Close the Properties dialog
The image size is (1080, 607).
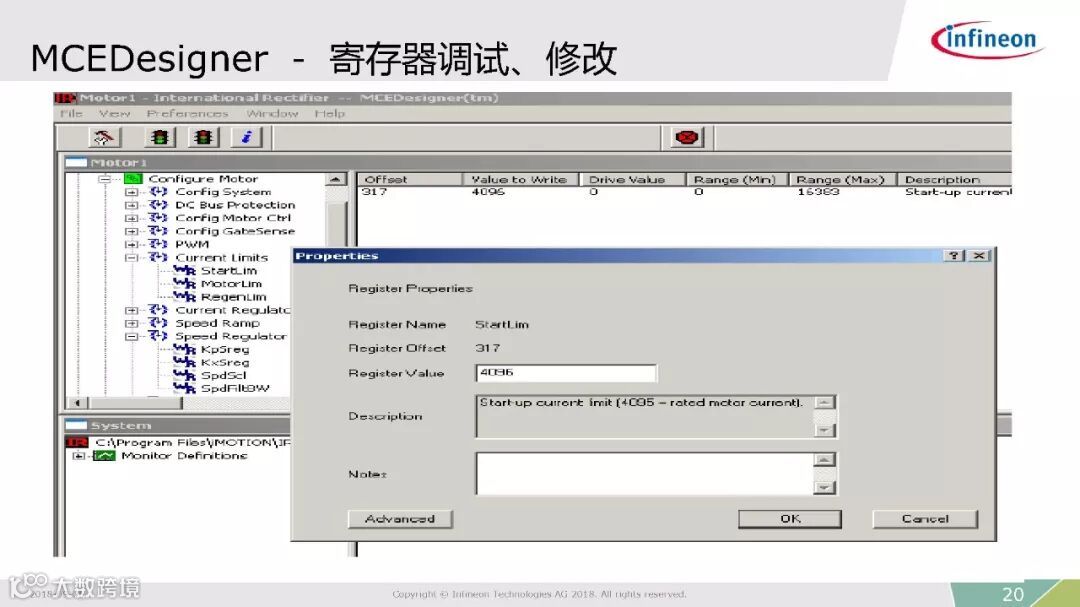pyautogui.click(x=979, y=256)
